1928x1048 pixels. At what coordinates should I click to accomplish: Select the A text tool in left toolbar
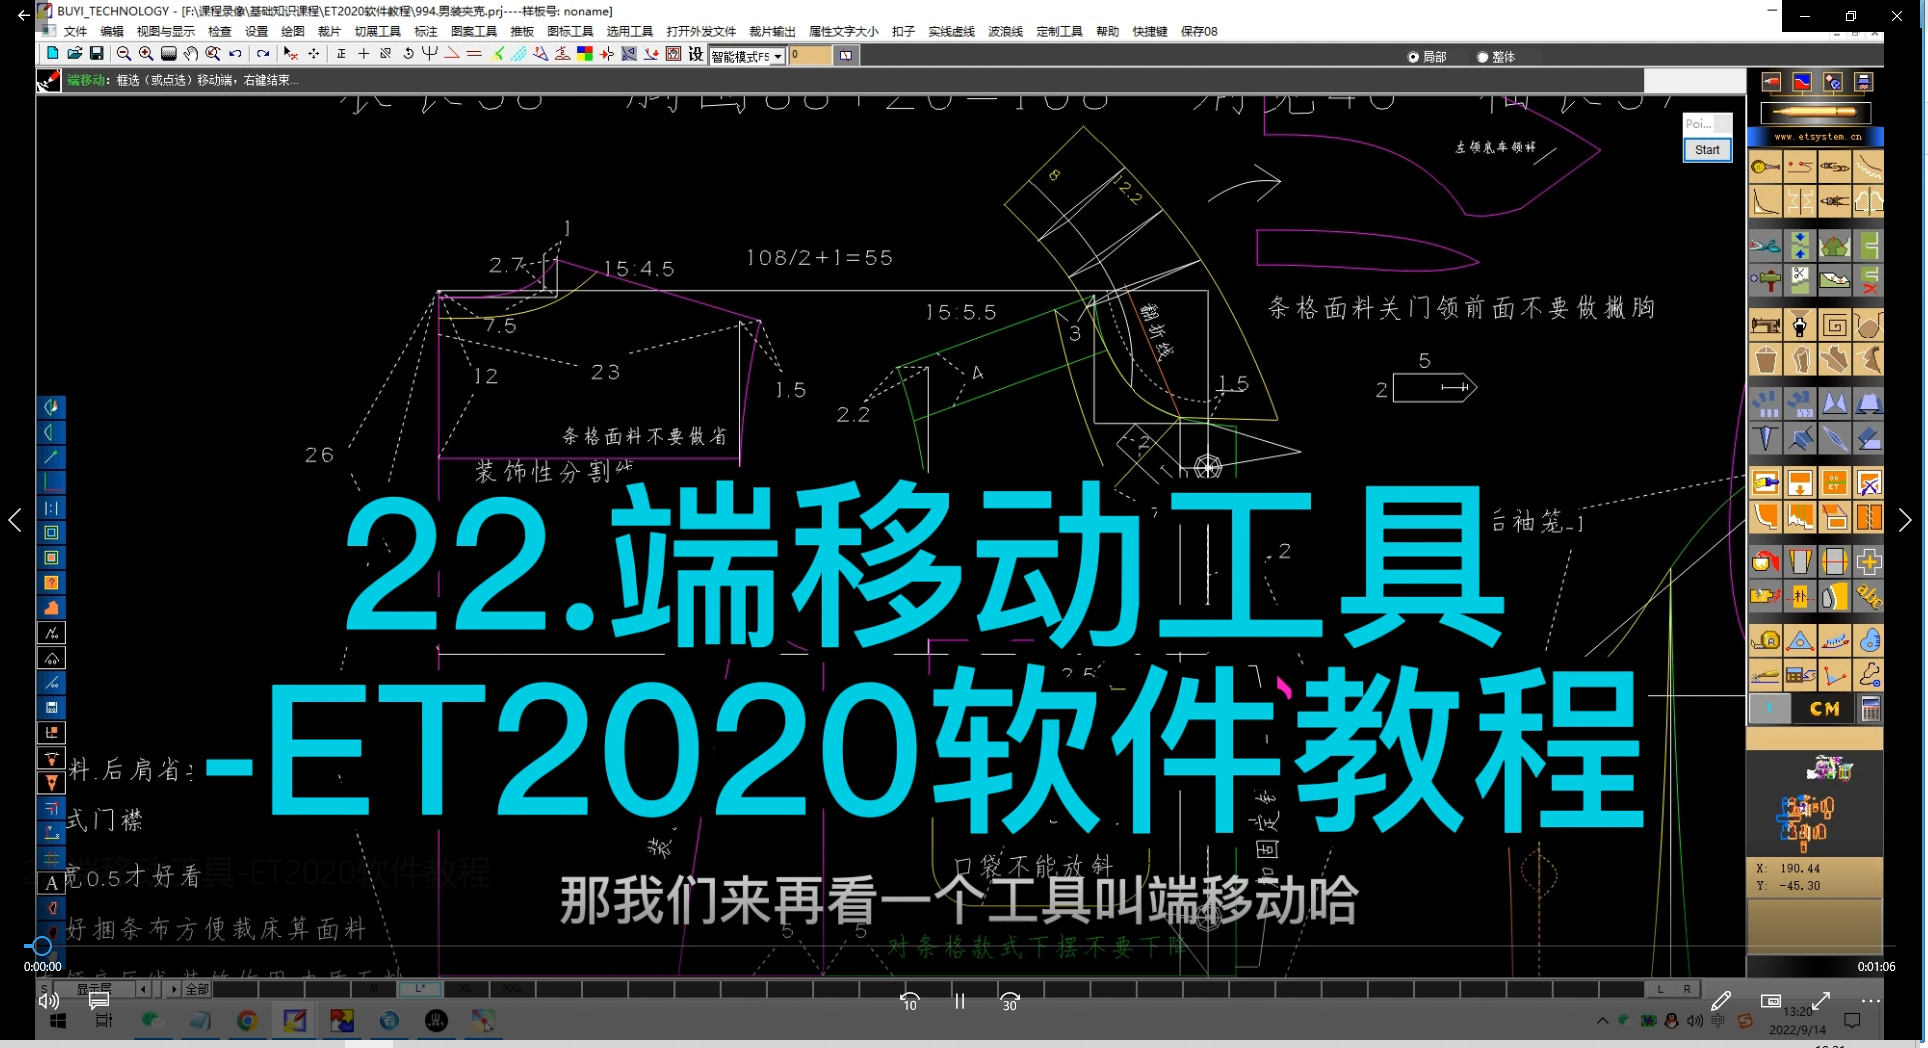52,882
